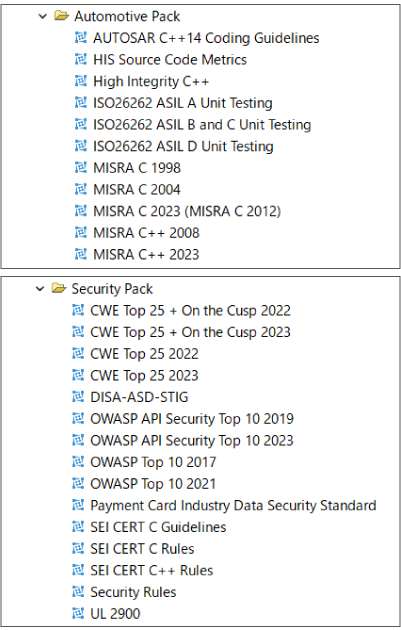Click the icon next to MISRA C++ 2023
The width and height of the screenshot is (401, 630).
(x=81, y=254)
